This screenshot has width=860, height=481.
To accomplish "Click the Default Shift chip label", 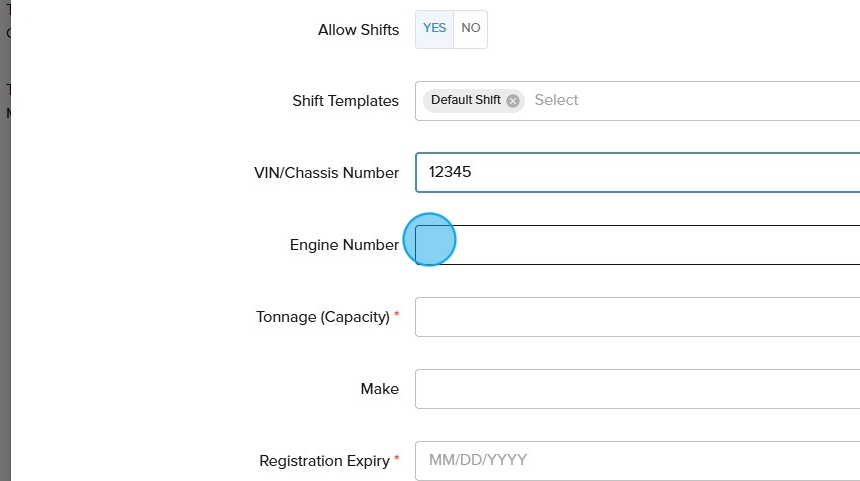I will [x=465, y=101].
